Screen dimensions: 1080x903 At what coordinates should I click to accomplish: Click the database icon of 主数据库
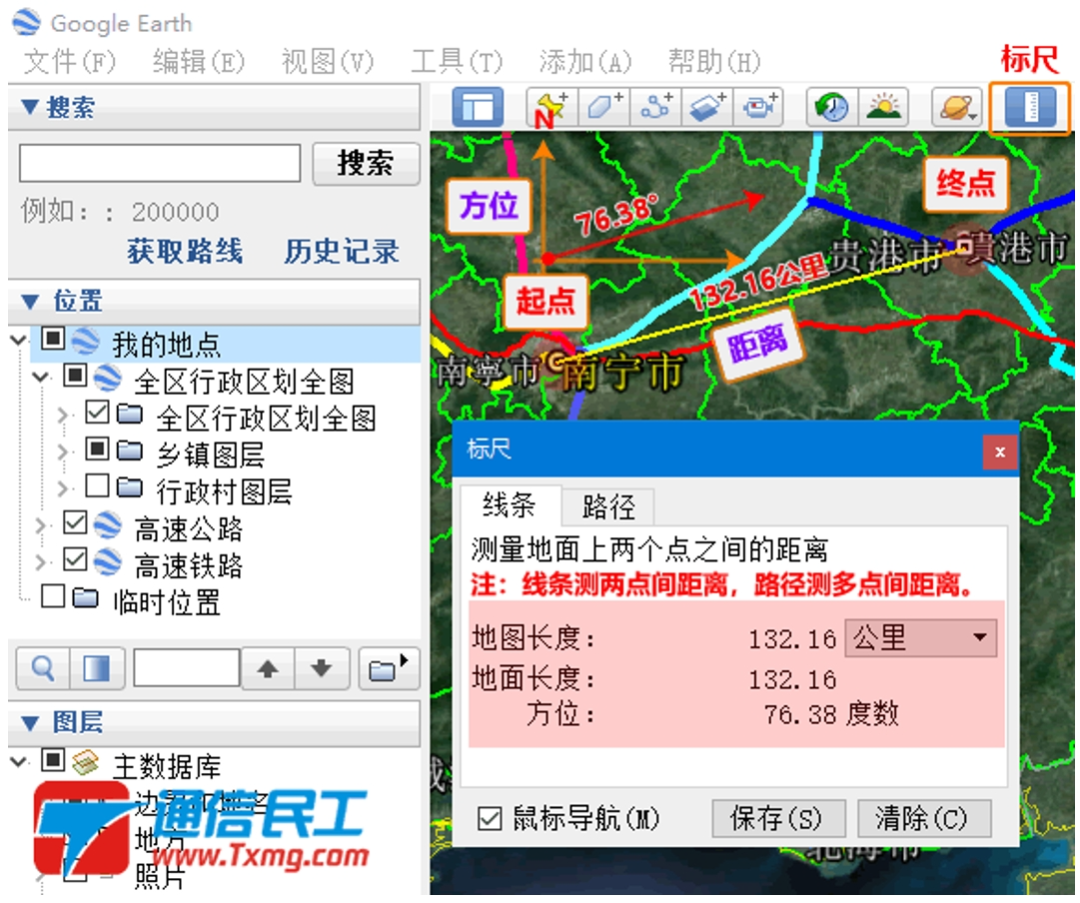click(x=85, y=763)
